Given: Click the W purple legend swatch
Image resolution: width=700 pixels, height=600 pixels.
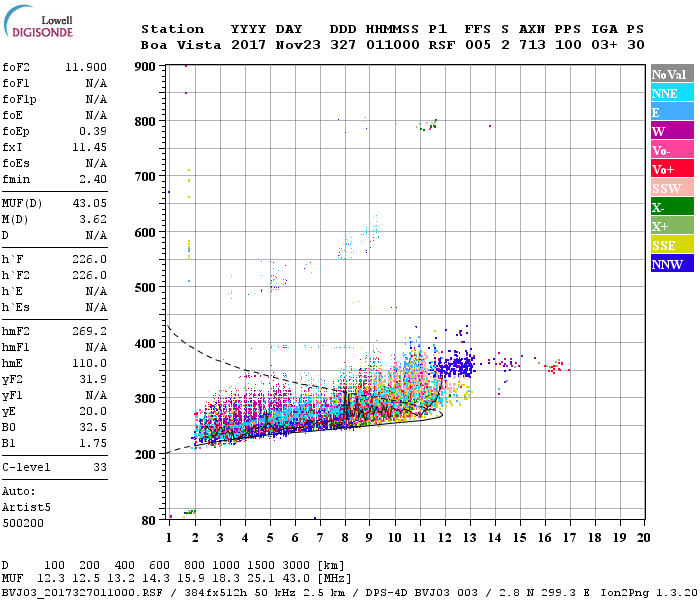Looking at the screenshot, I should [x=672, y=130].
